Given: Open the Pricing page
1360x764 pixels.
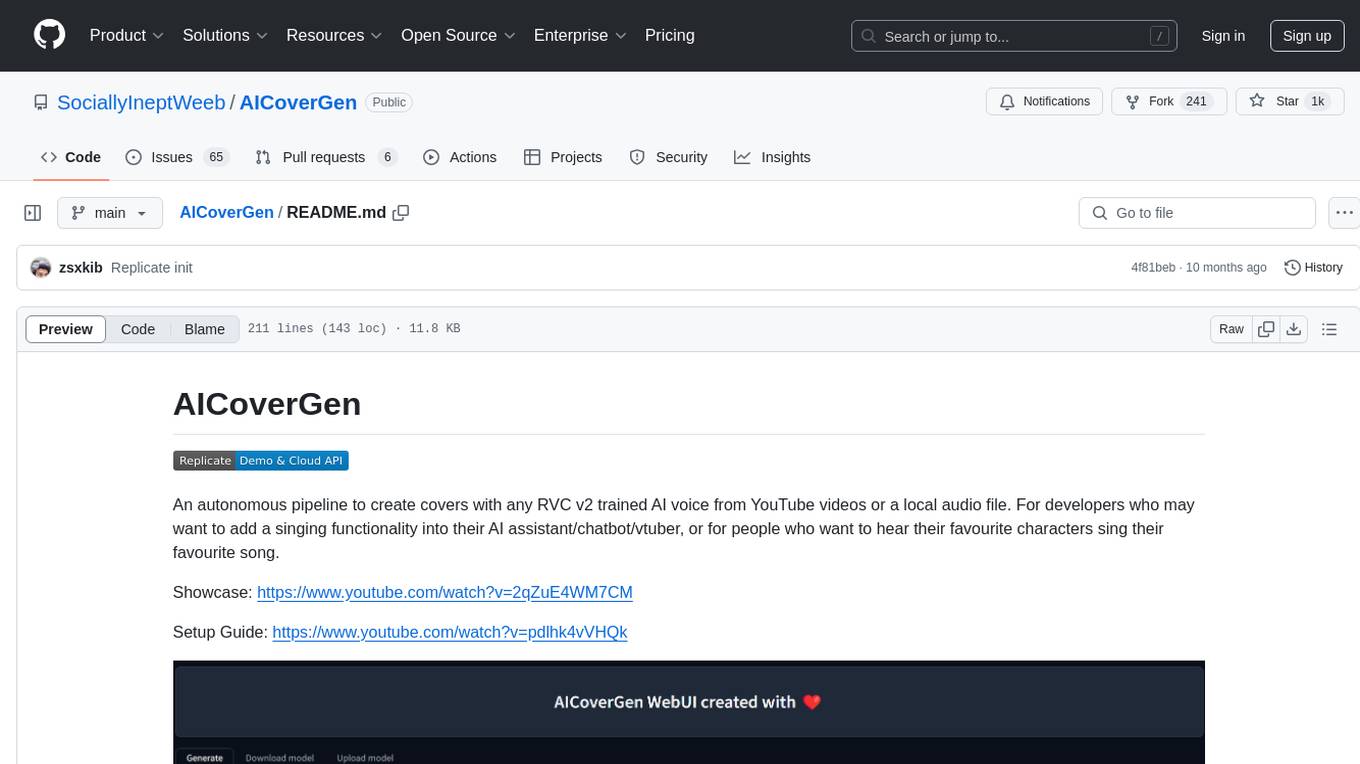Looking at the screenshot, I should click(x=670, y=35).
